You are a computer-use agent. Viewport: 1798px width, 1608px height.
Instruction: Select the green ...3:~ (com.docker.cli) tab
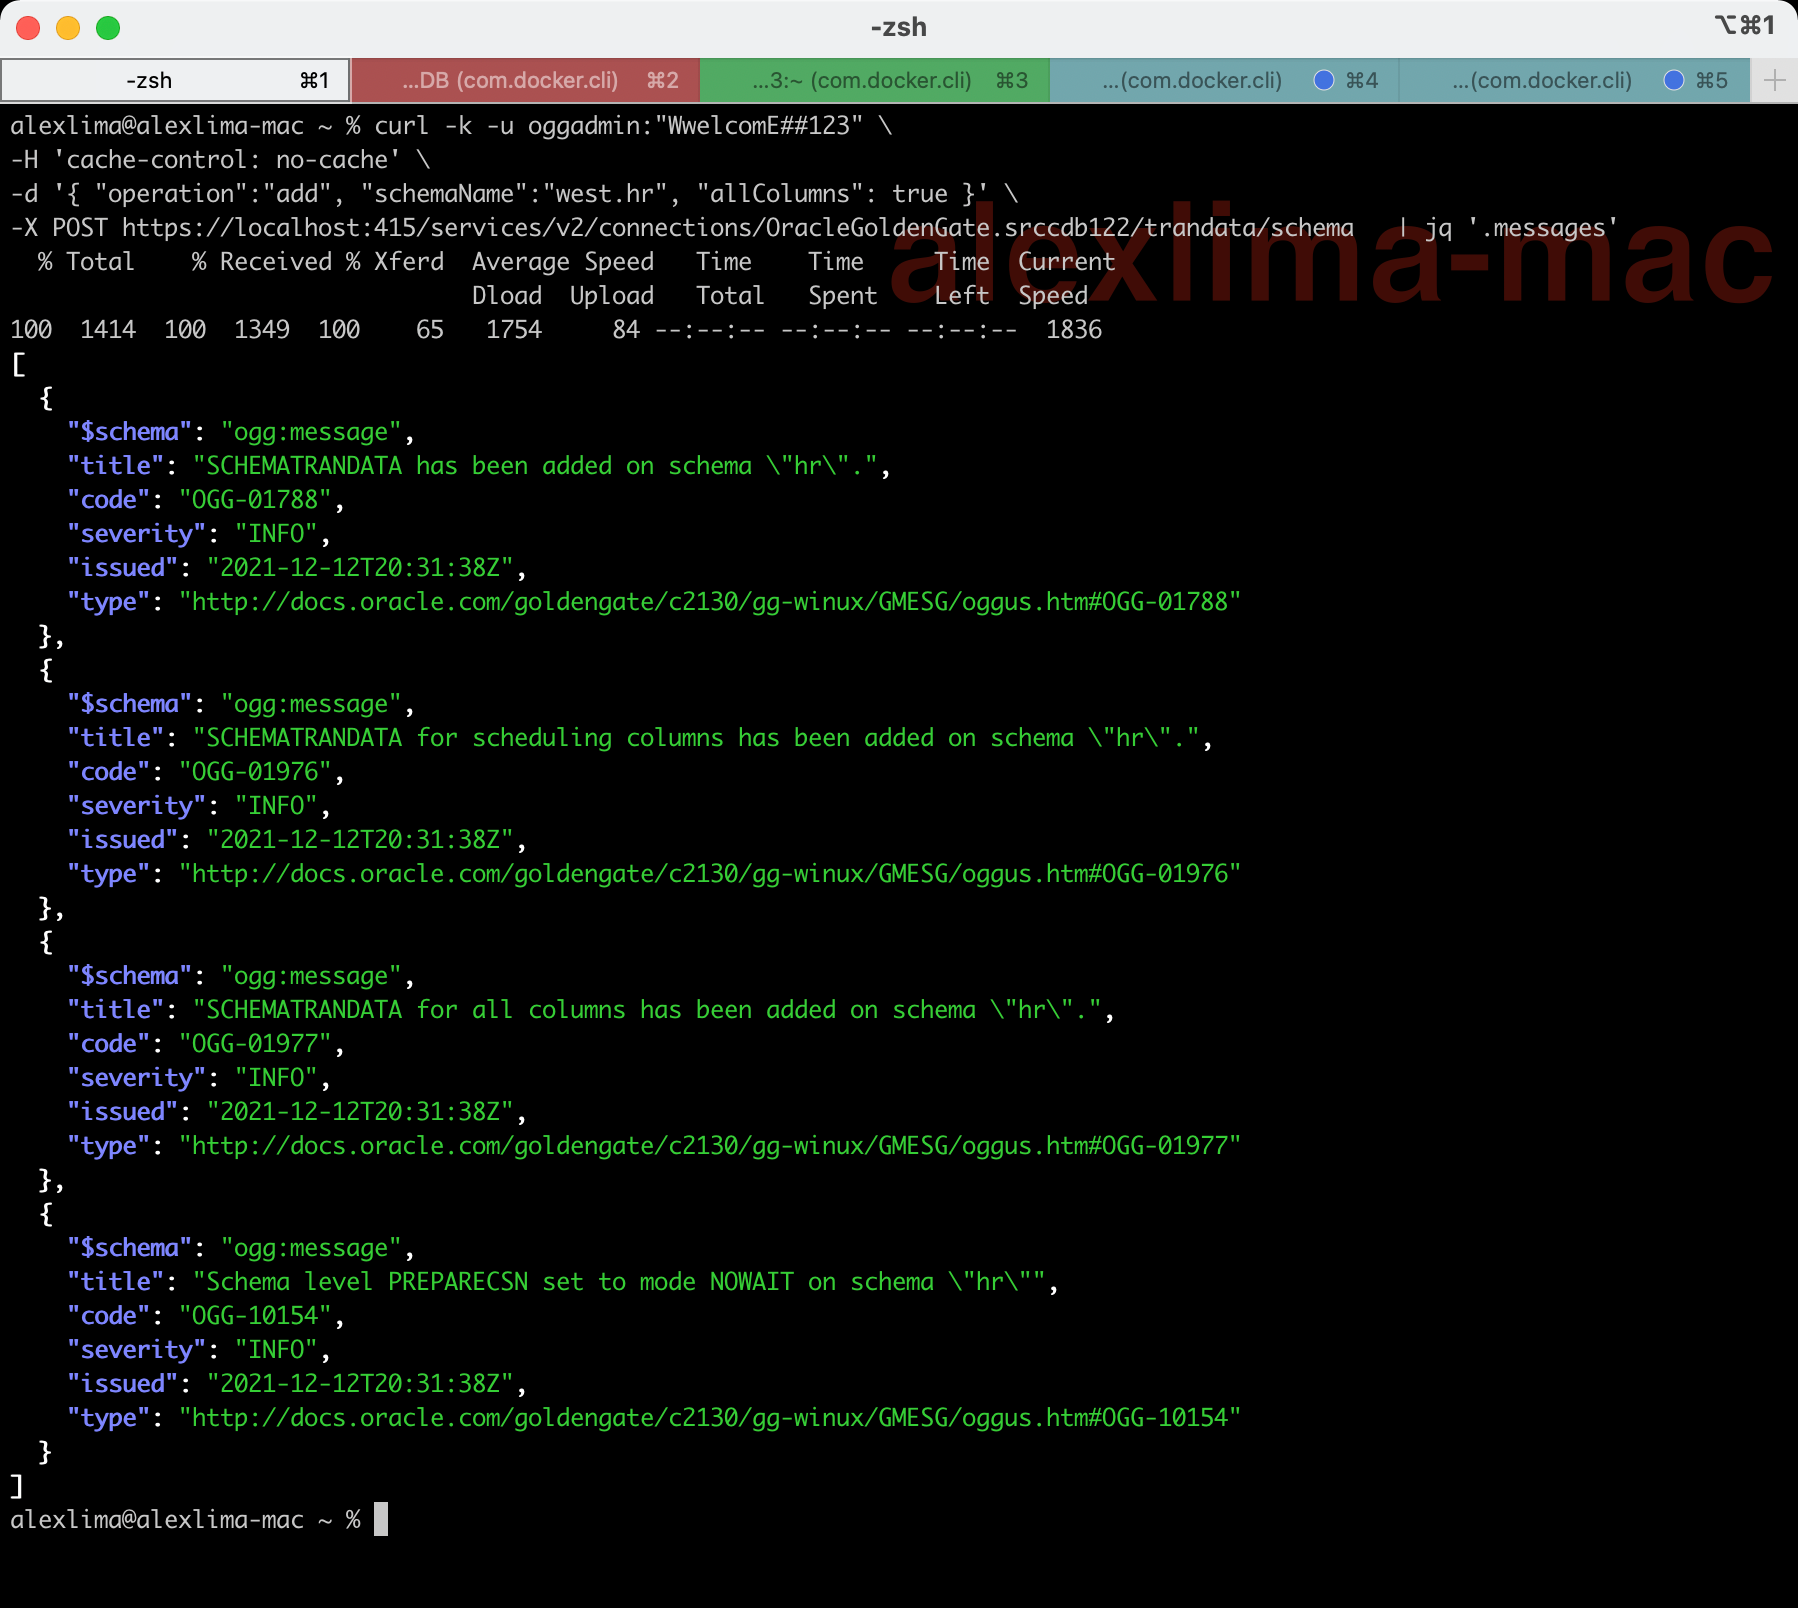tap(875, 80)
